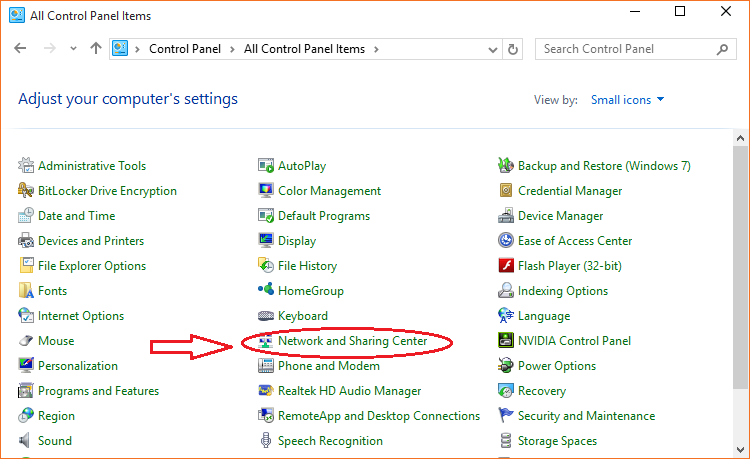This screenshot has width=750, height=459.
Task: Open the Internet Options icon
Action: [26, 316]
